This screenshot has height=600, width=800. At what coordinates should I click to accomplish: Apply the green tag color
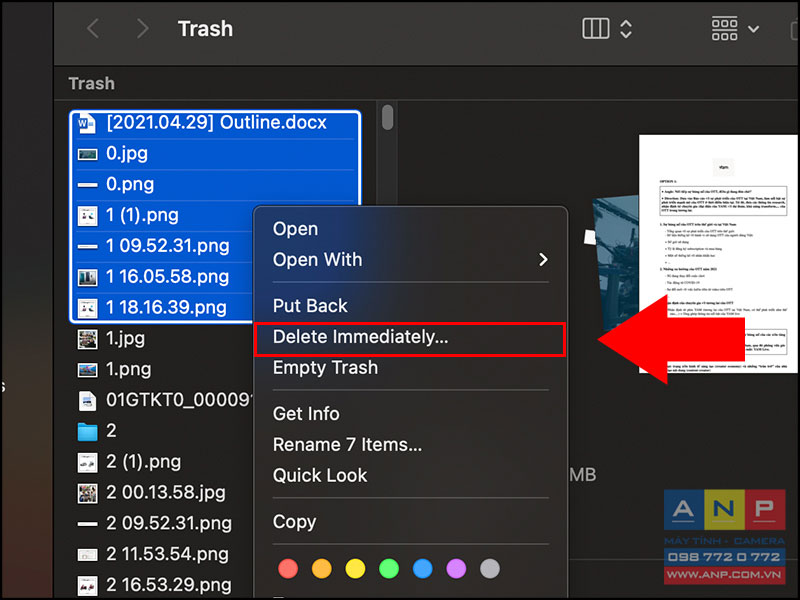point(389,569)
